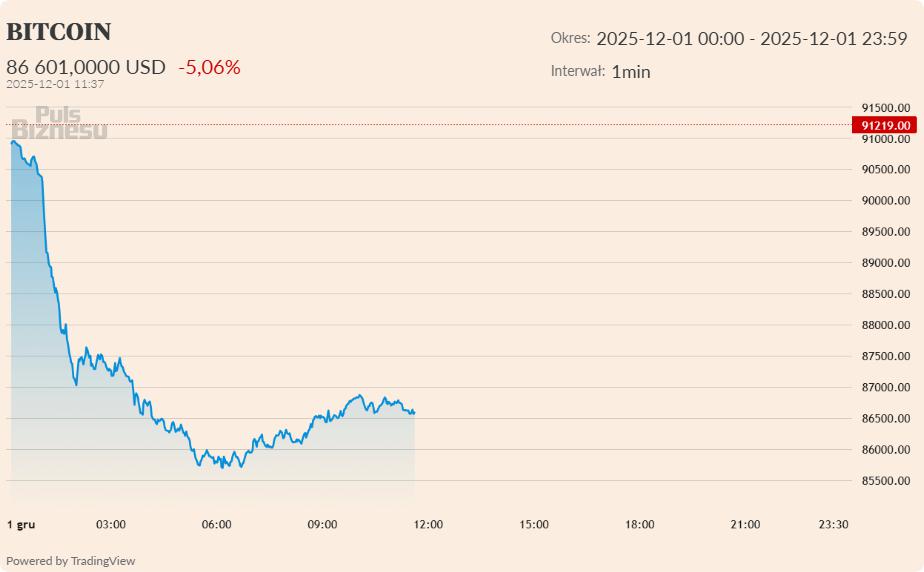Click the -5,06% change value

[209, 67]
